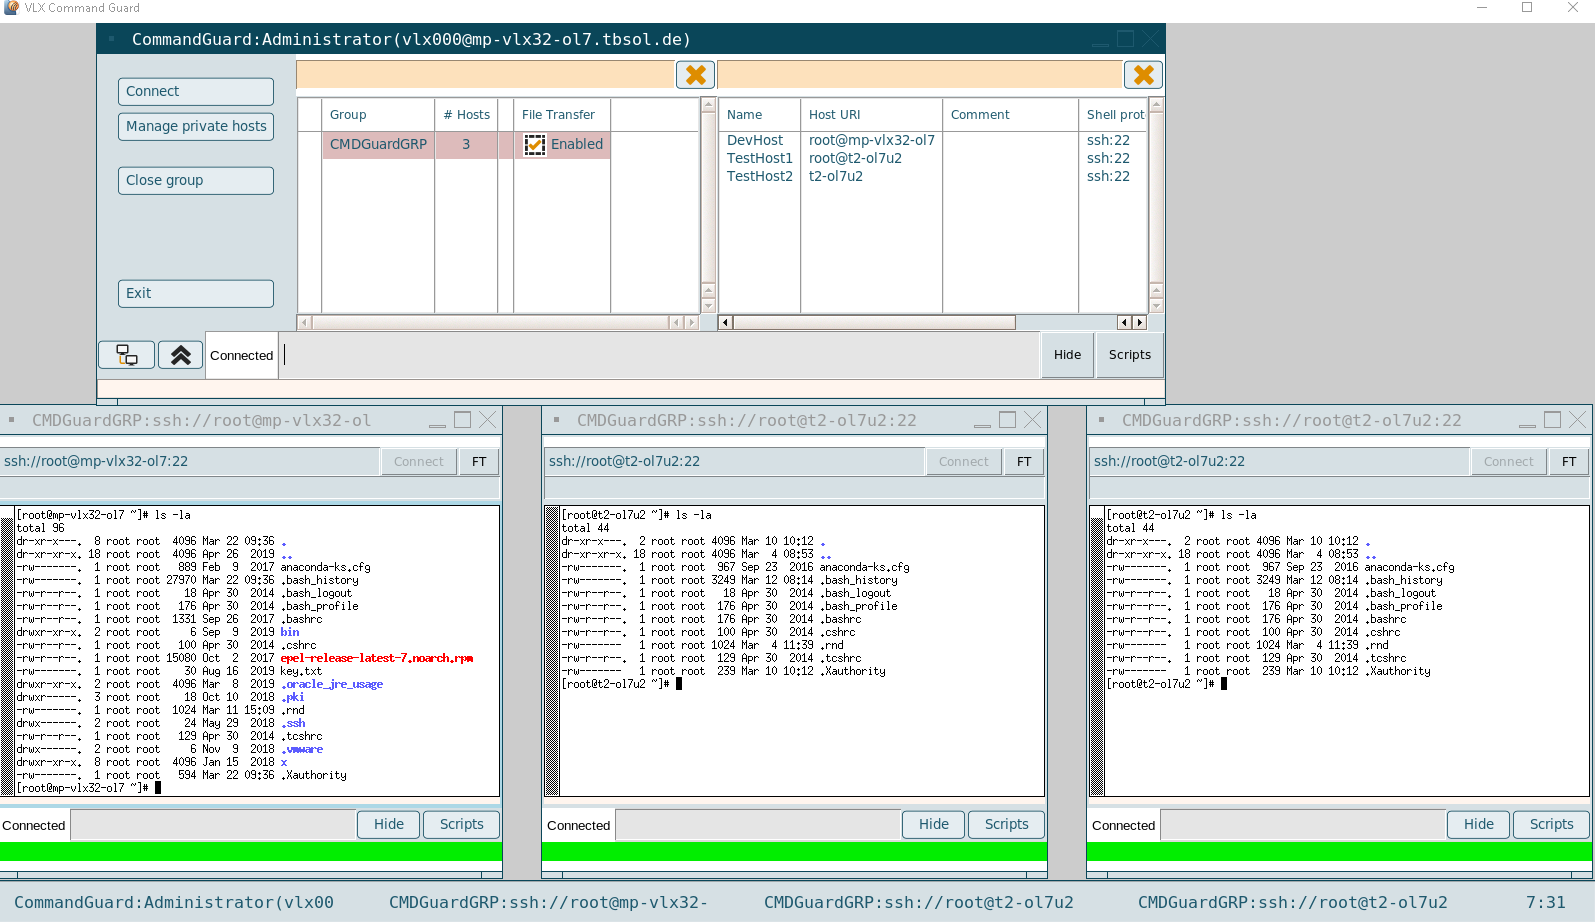
Task: Maximize the root@mp-vlx32-ol session window
Action: point(462,420)
